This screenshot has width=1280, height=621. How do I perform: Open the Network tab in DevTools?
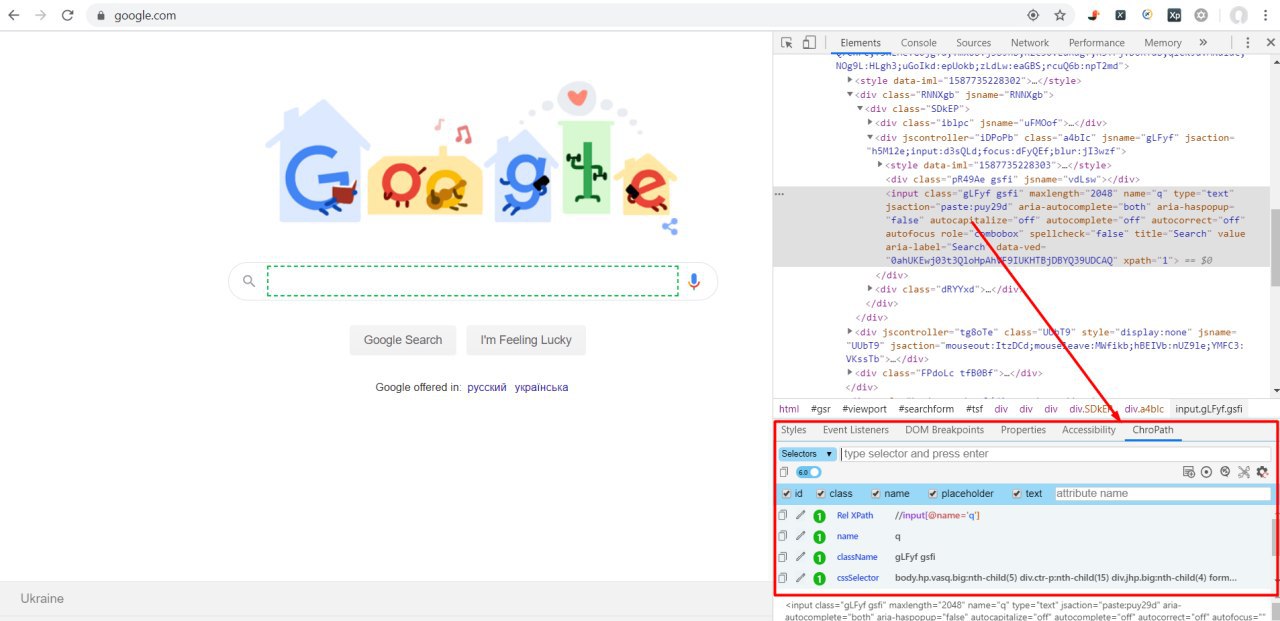[1029, 43]
